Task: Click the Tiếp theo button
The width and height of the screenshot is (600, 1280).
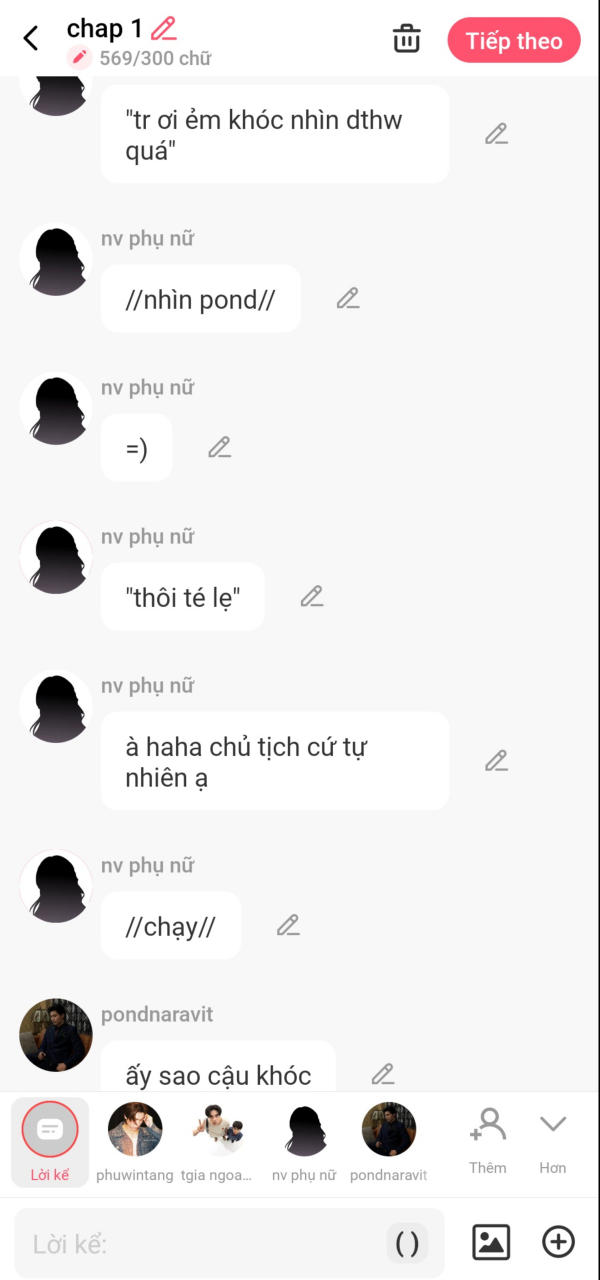Action: (x=514, y=41)
